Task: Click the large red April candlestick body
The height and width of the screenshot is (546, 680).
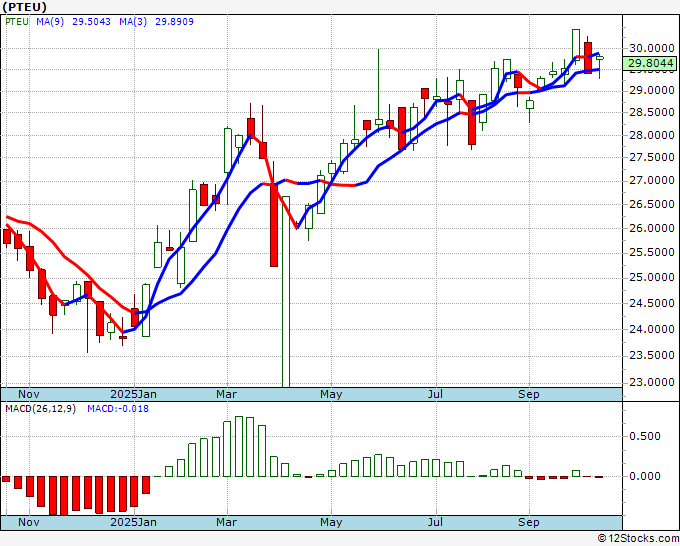Action: [x=274, y=226]
